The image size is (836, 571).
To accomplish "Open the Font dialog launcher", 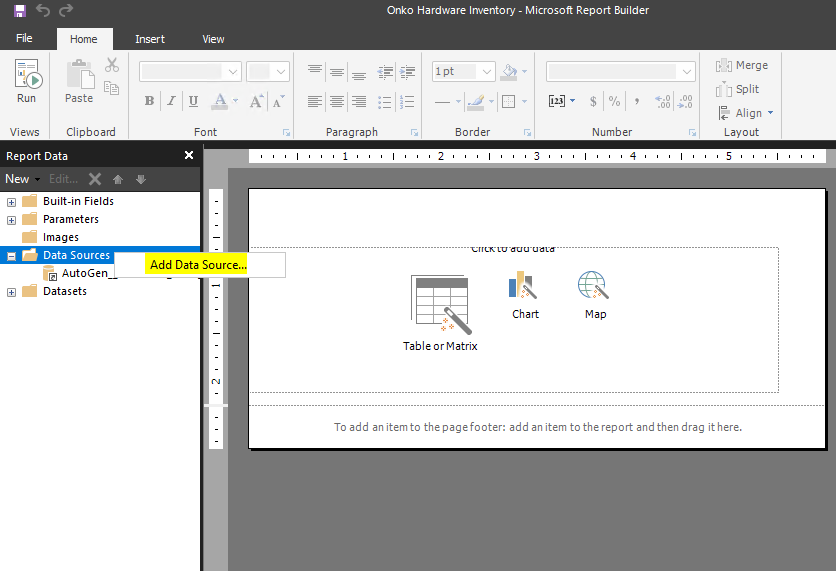I will (286, 133).
